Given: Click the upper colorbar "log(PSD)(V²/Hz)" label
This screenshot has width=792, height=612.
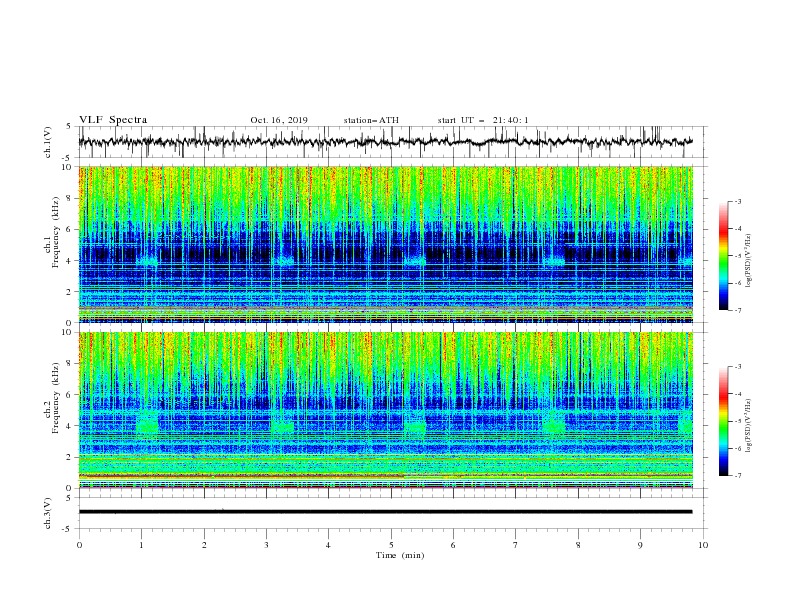Looking at the screenshot, I should click(748, 261).
